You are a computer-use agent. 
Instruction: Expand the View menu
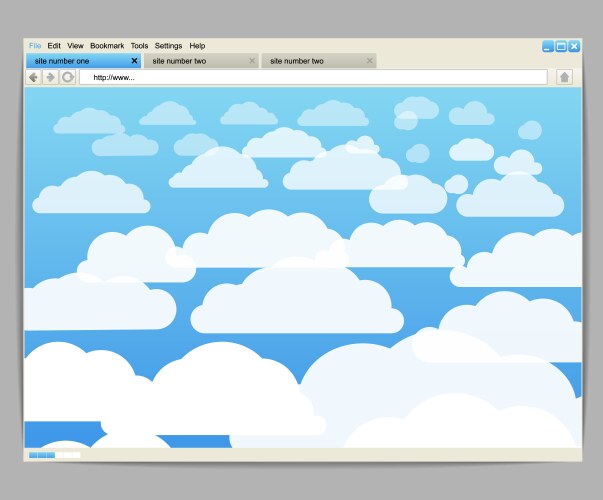75,46
